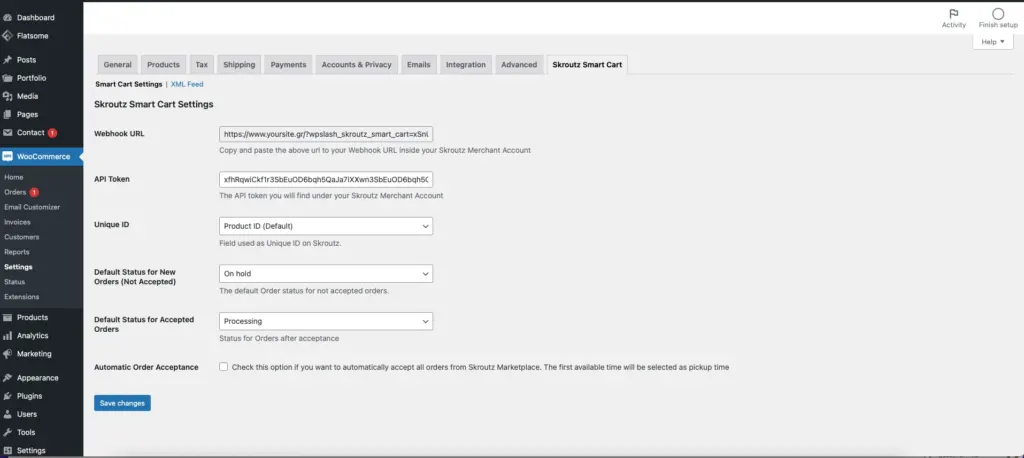The image size is (1024, 458).
Task: Click the Plugins plug icon
Action: tap(7, 396)
